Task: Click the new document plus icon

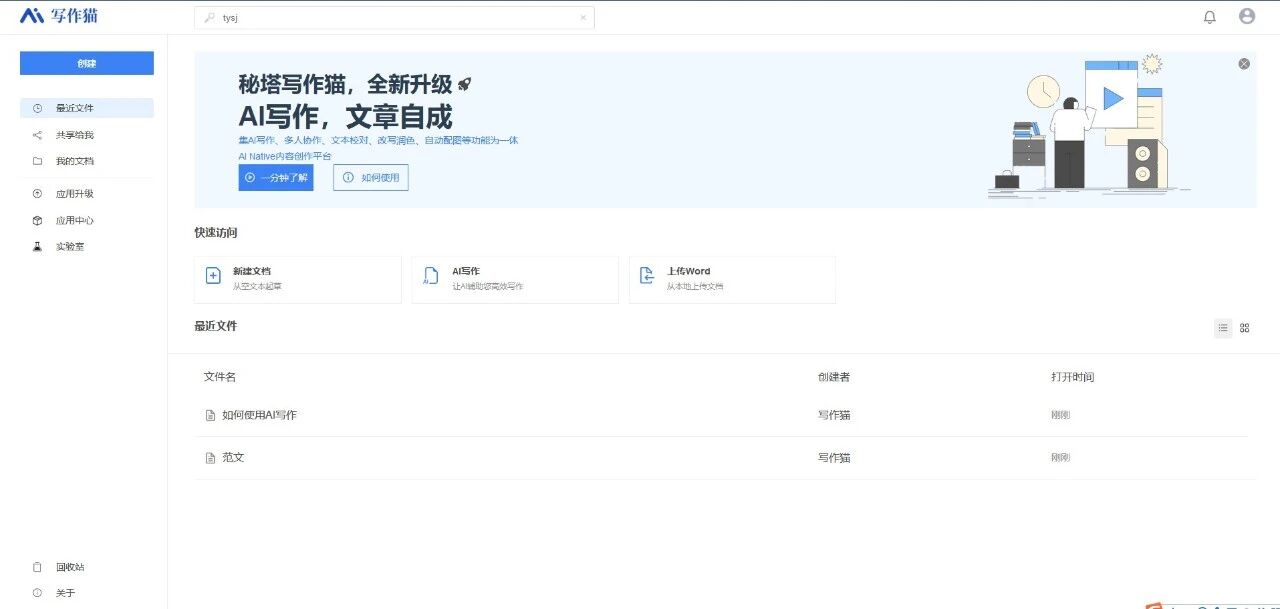Action: (x=213, y=276)
